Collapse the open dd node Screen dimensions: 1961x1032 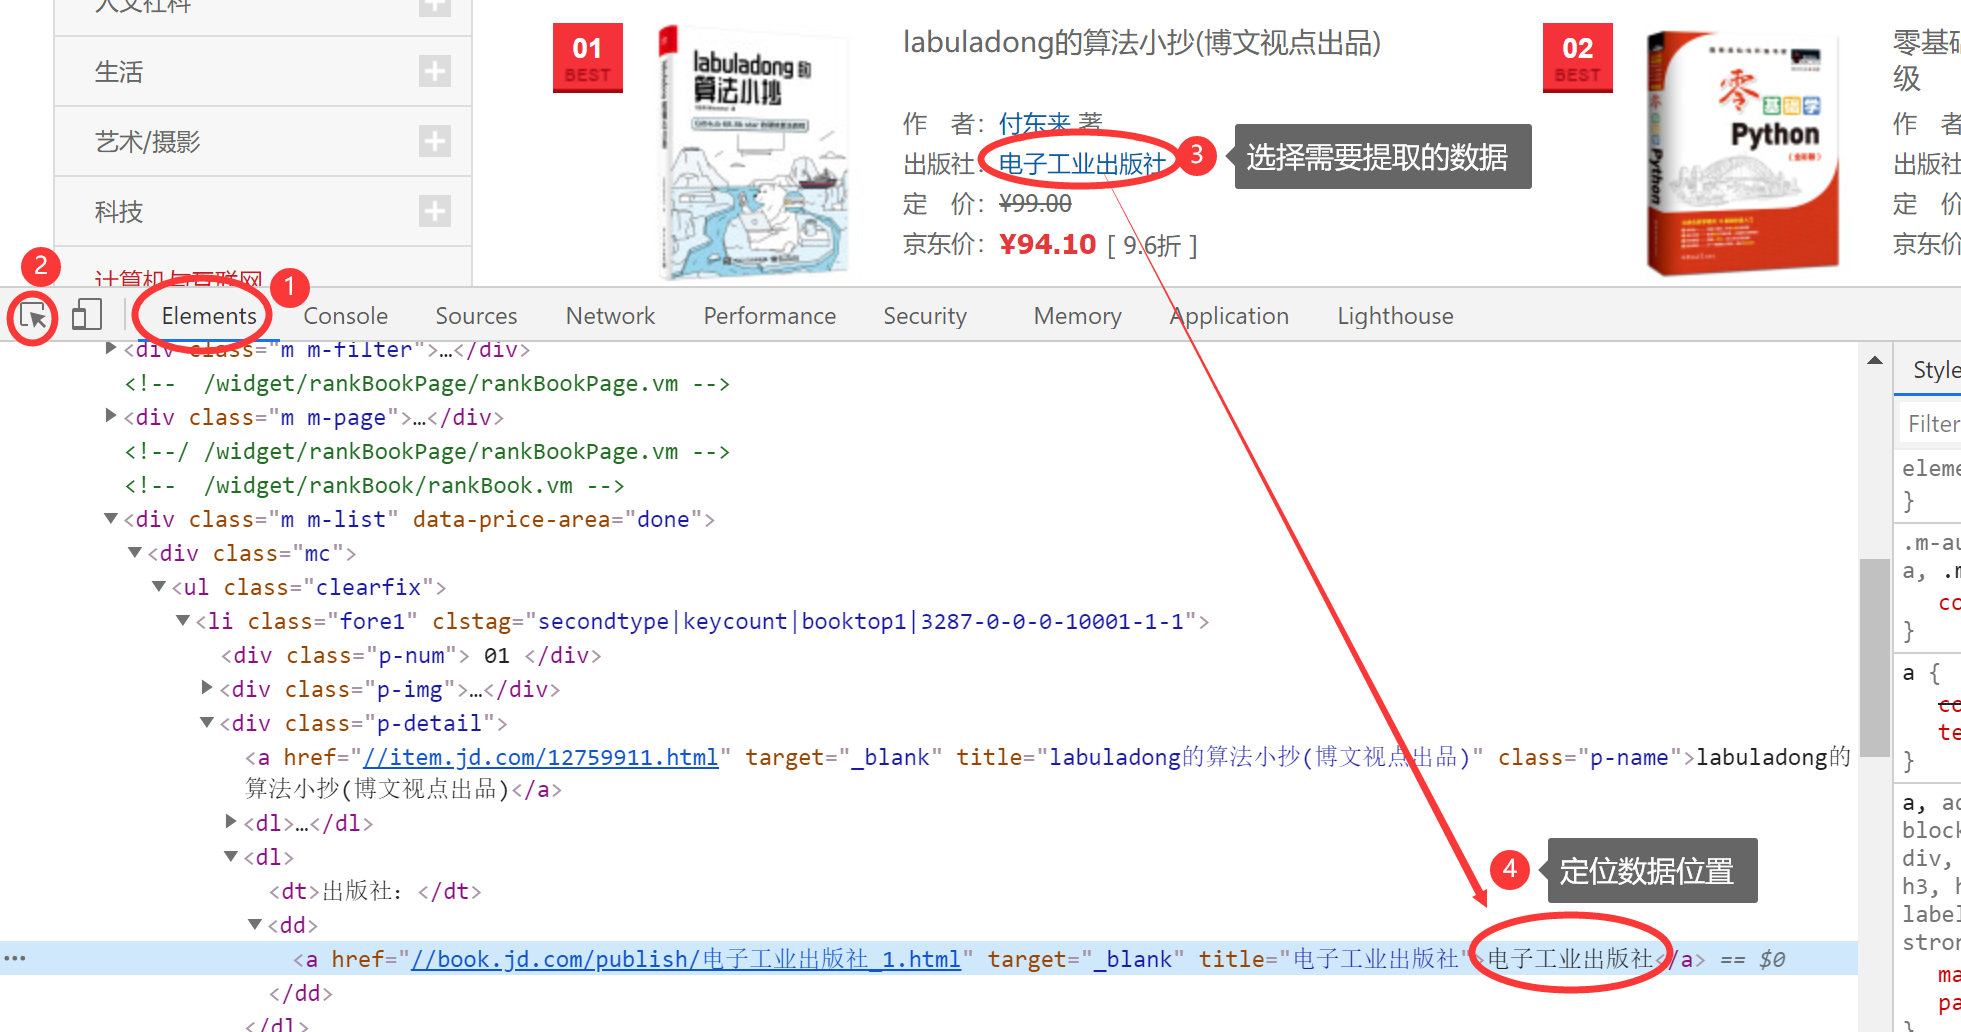[255, 924]
